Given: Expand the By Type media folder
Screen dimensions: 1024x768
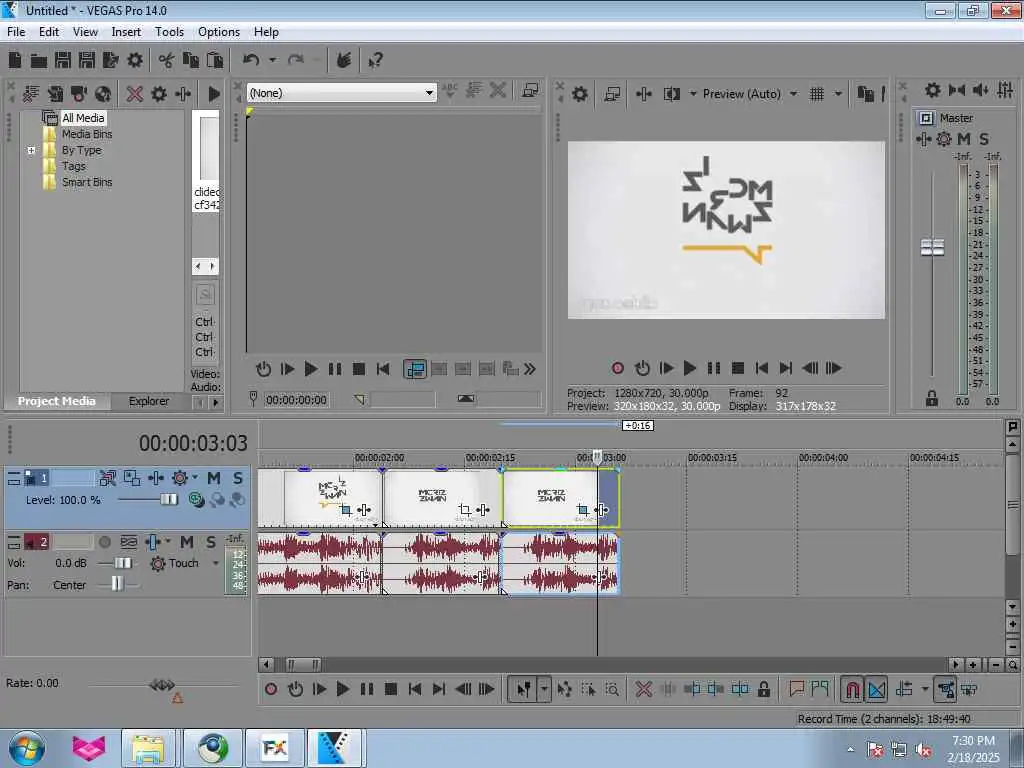Looking at the screenshot, I should [x=31, y=150].
